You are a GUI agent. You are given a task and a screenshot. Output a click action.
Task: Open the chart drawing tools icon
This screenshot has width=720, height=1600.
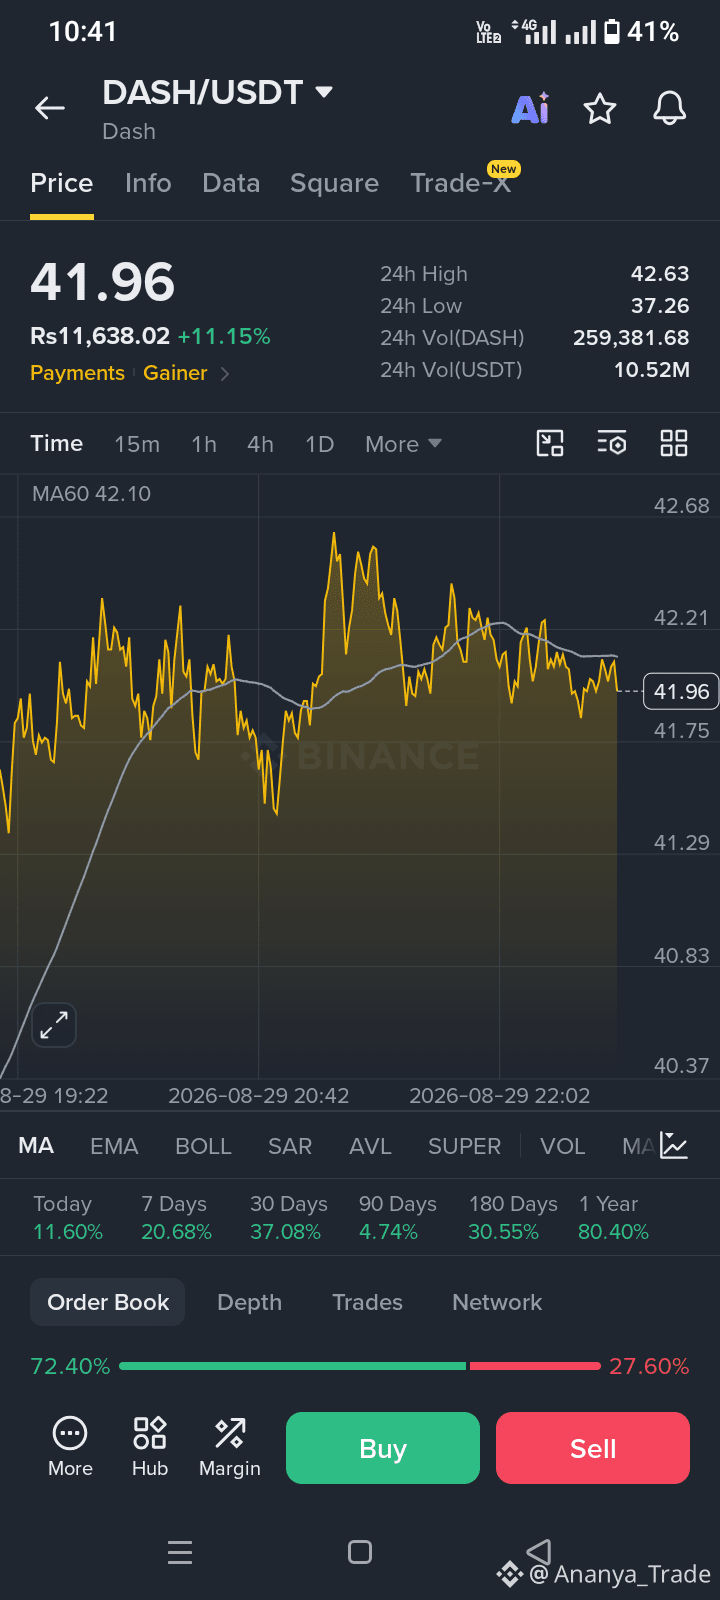click(550, 443)
